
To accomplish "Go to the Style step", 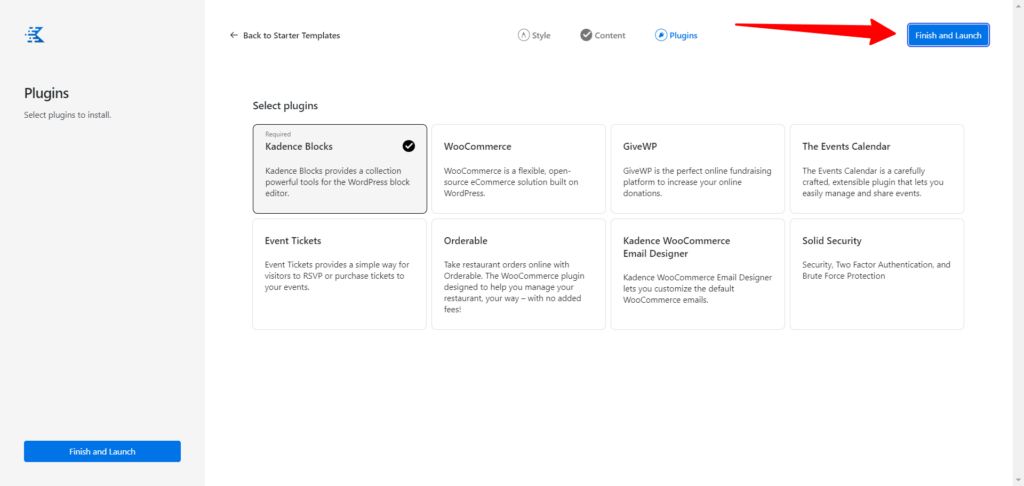I will (534, 35).
